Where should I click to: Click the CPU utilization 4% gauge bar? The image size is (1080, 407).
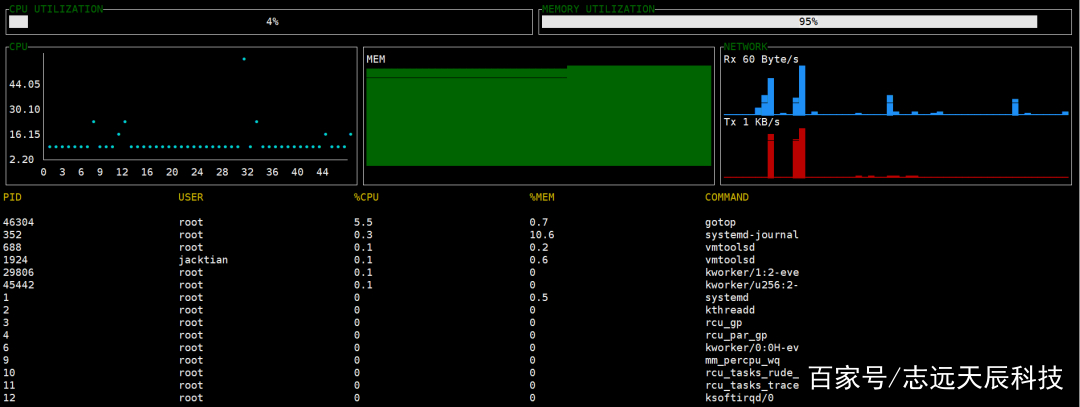tap(269, 21)
